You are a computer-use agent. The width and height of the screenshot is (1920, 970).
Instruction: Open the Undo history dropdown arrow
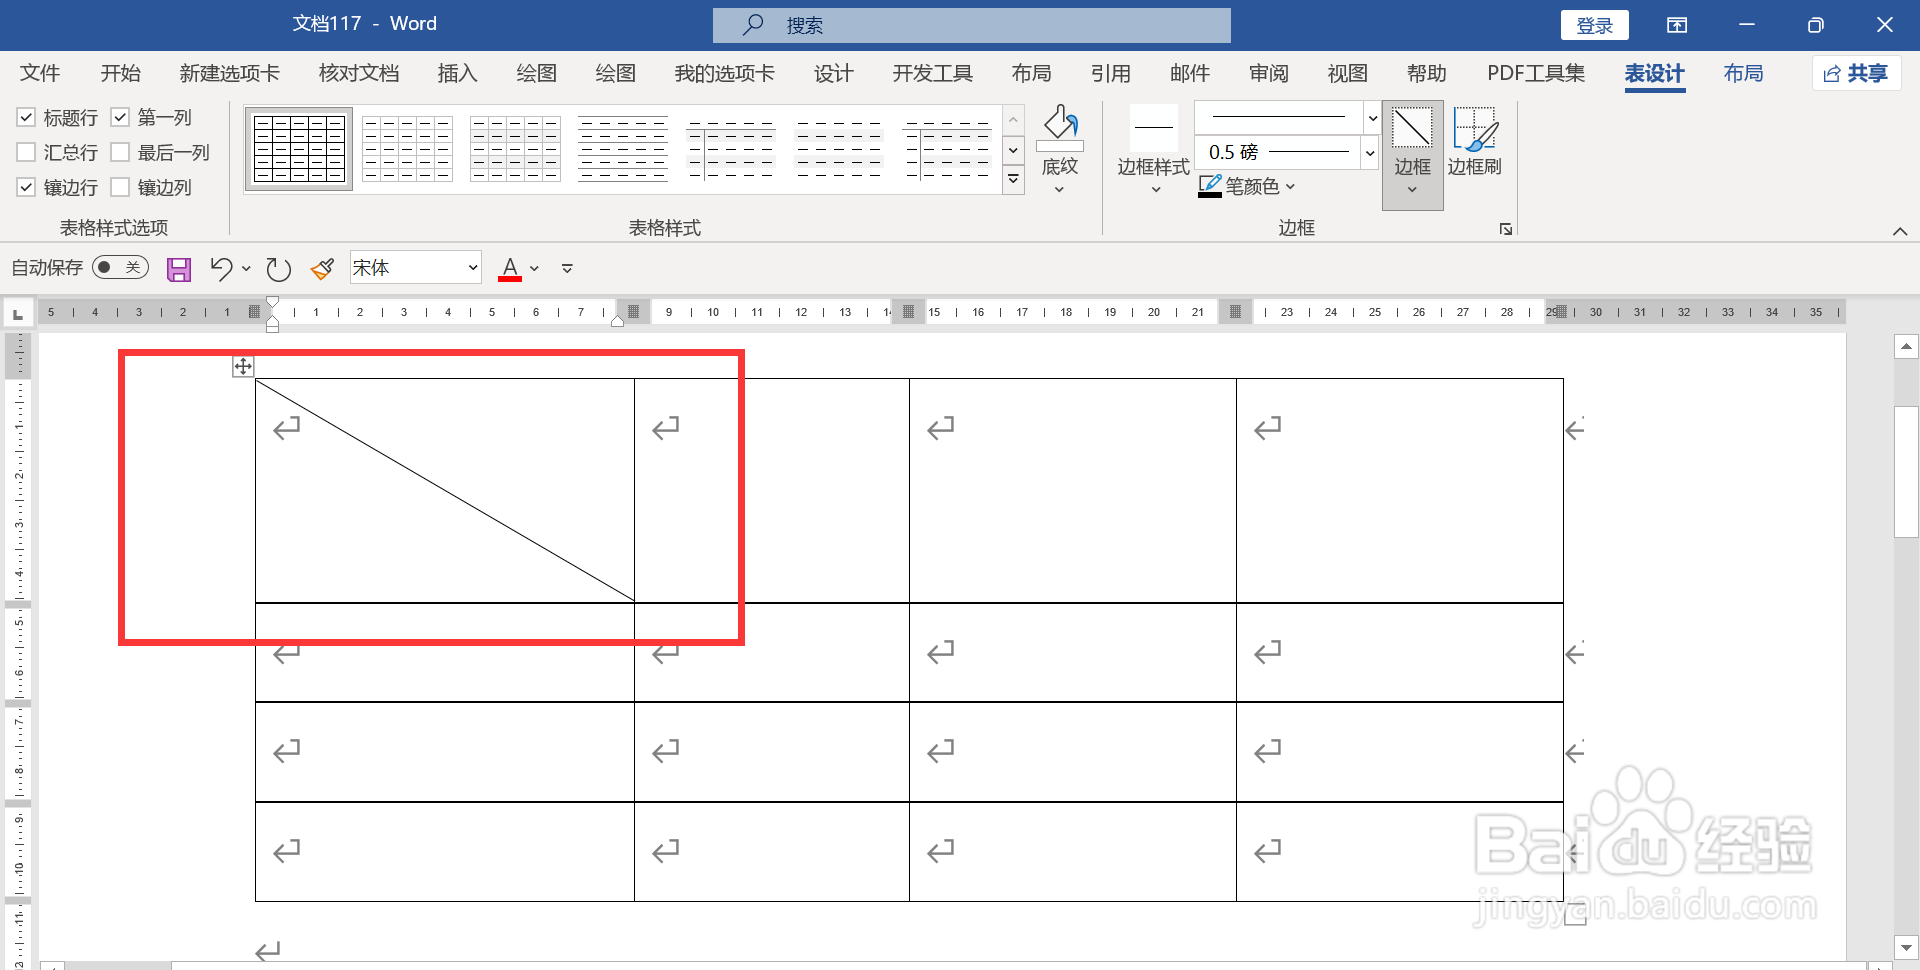(246, 268)
